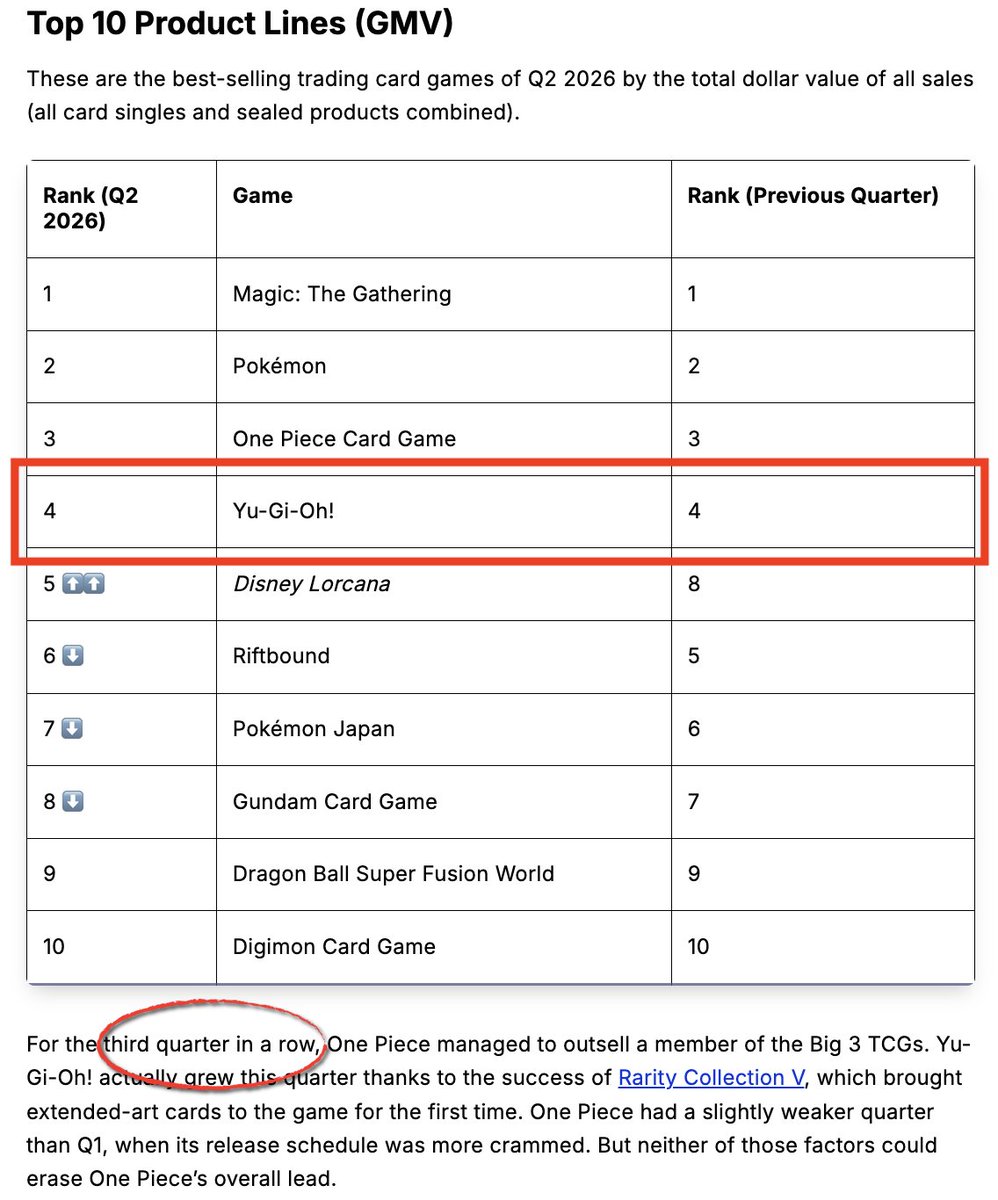Select the Pokémon Japan cell
The width and height of the screenshot is (998, 1200).
click(444, 729)
